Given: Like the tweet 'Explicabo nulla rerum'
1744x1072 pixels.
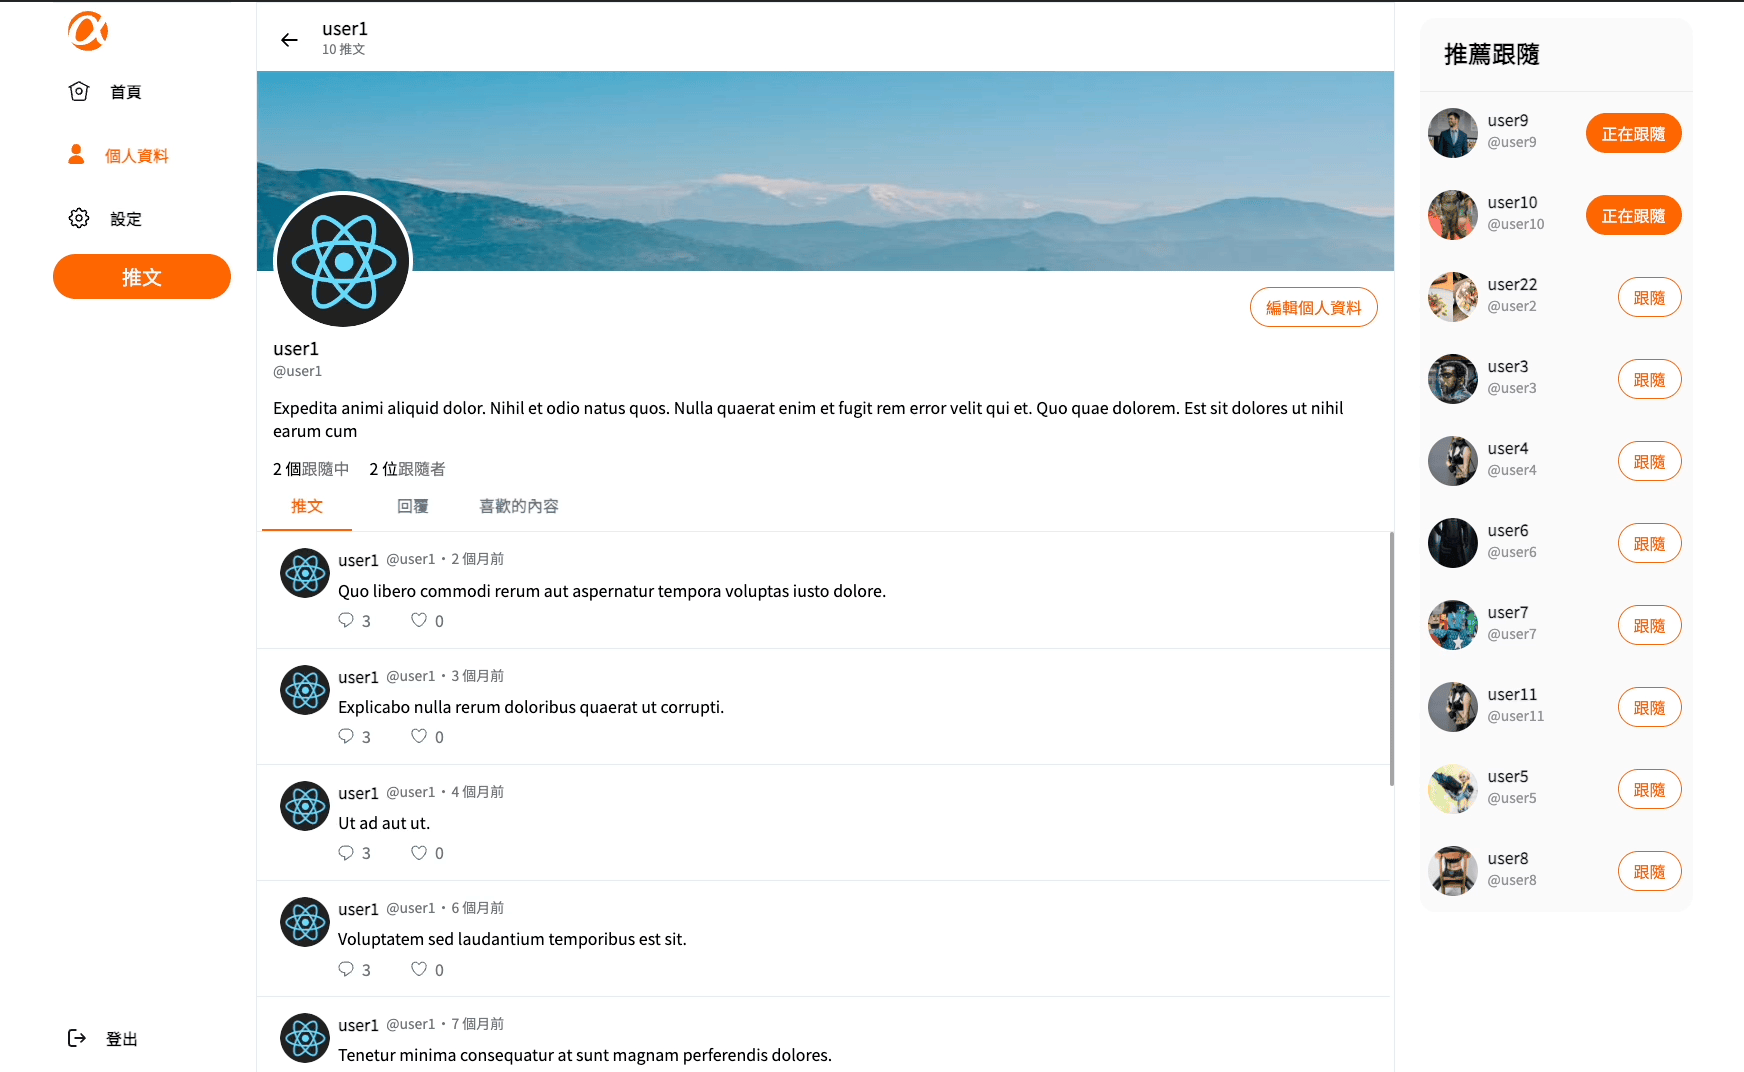Looking at the screenshot, I should [x=419, y=736].
